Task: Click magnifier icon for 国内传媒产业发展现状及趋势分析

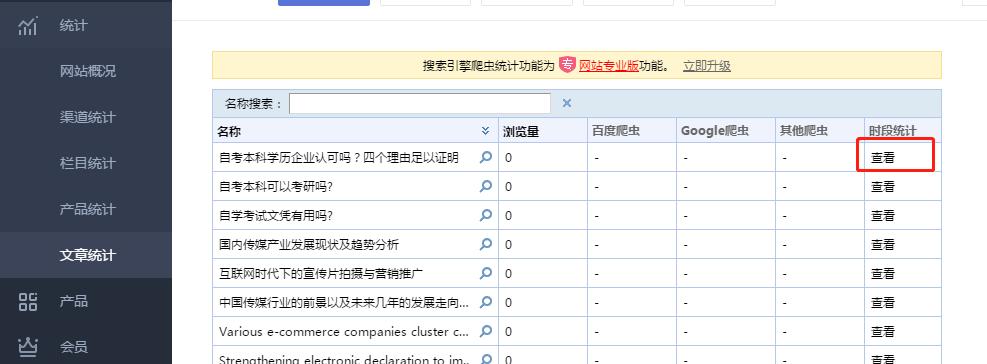Action: click(x=485, y=244)
